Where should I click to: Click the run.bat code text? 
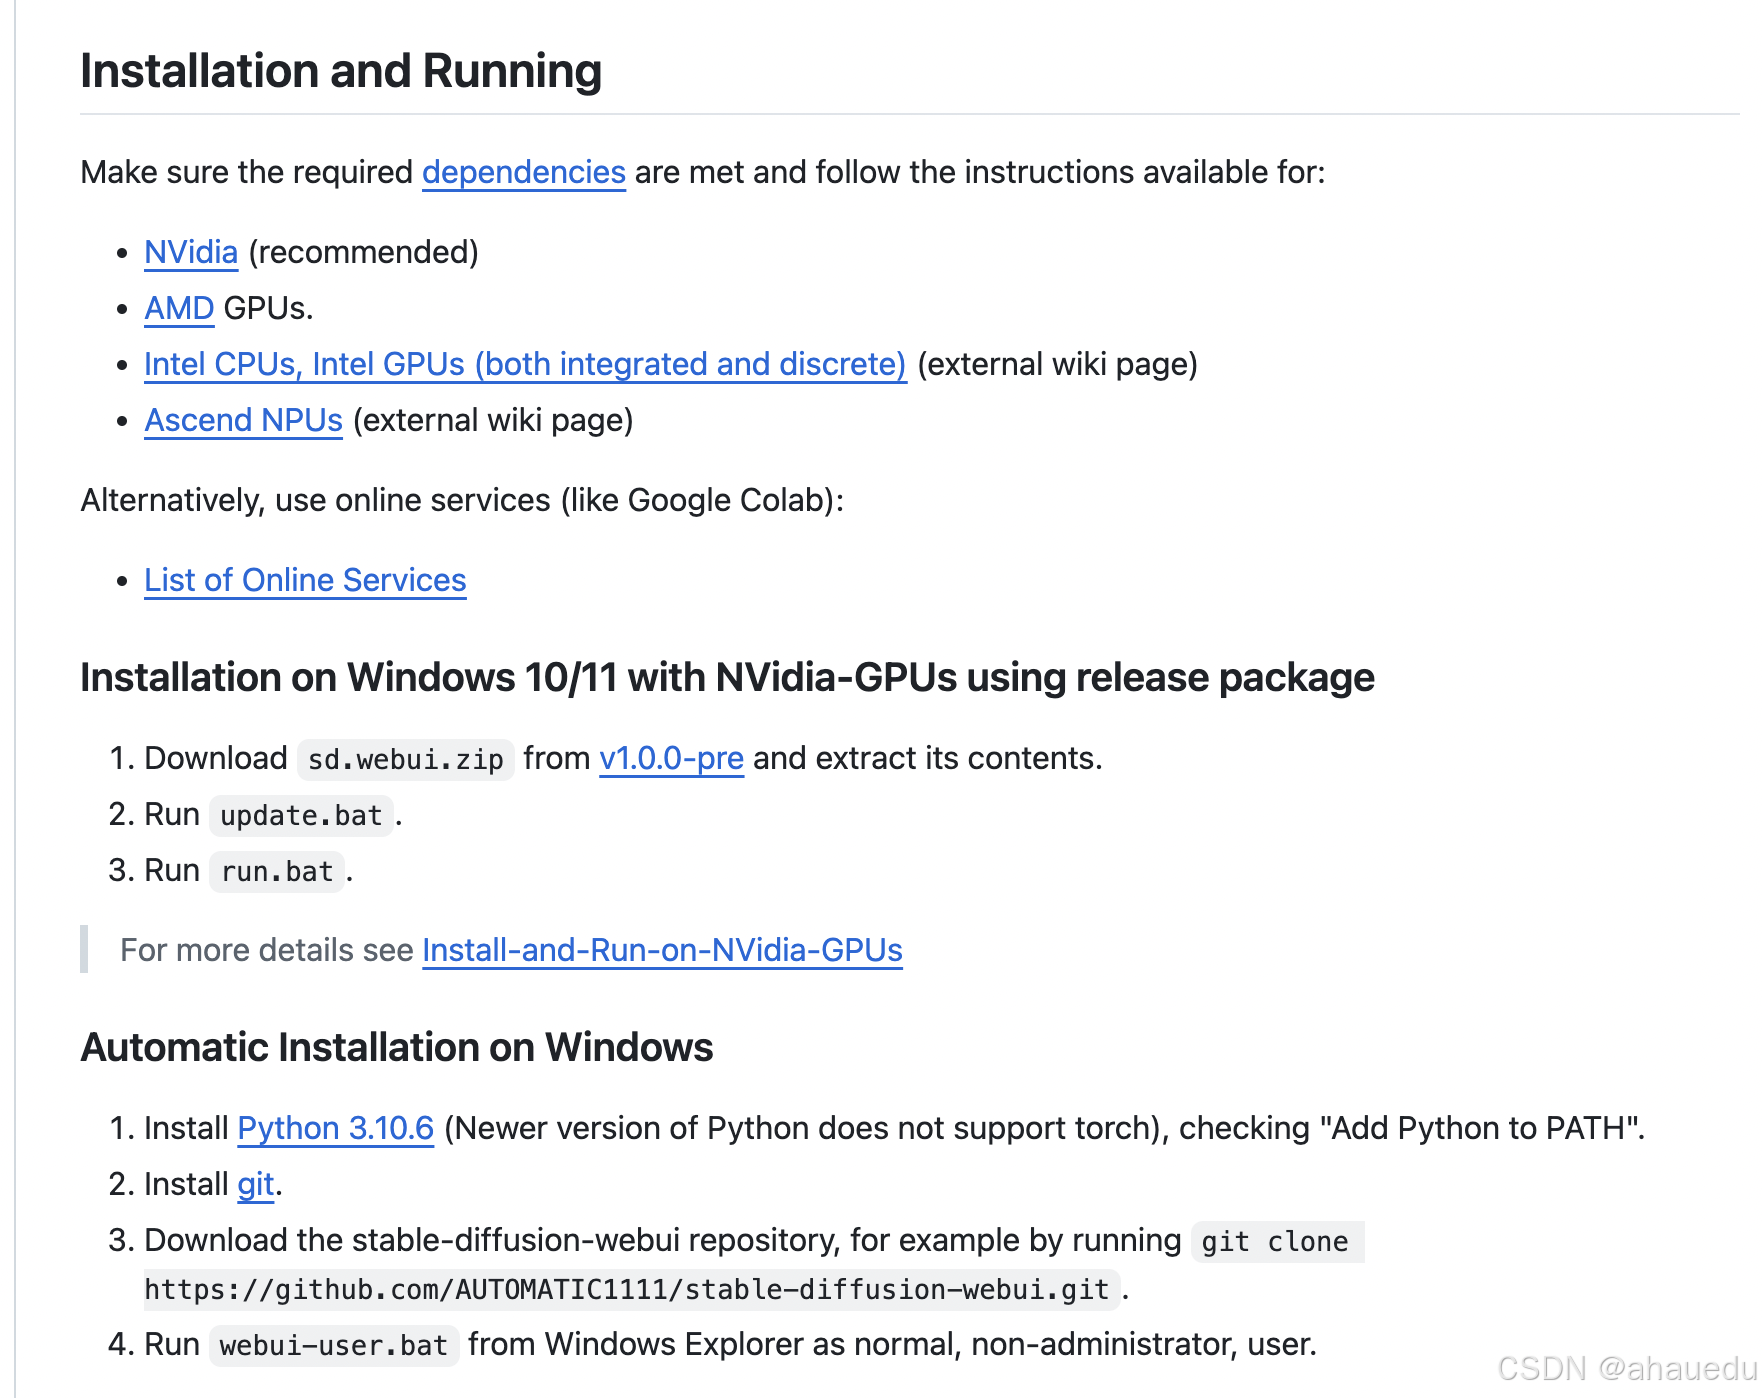point(277,872)
